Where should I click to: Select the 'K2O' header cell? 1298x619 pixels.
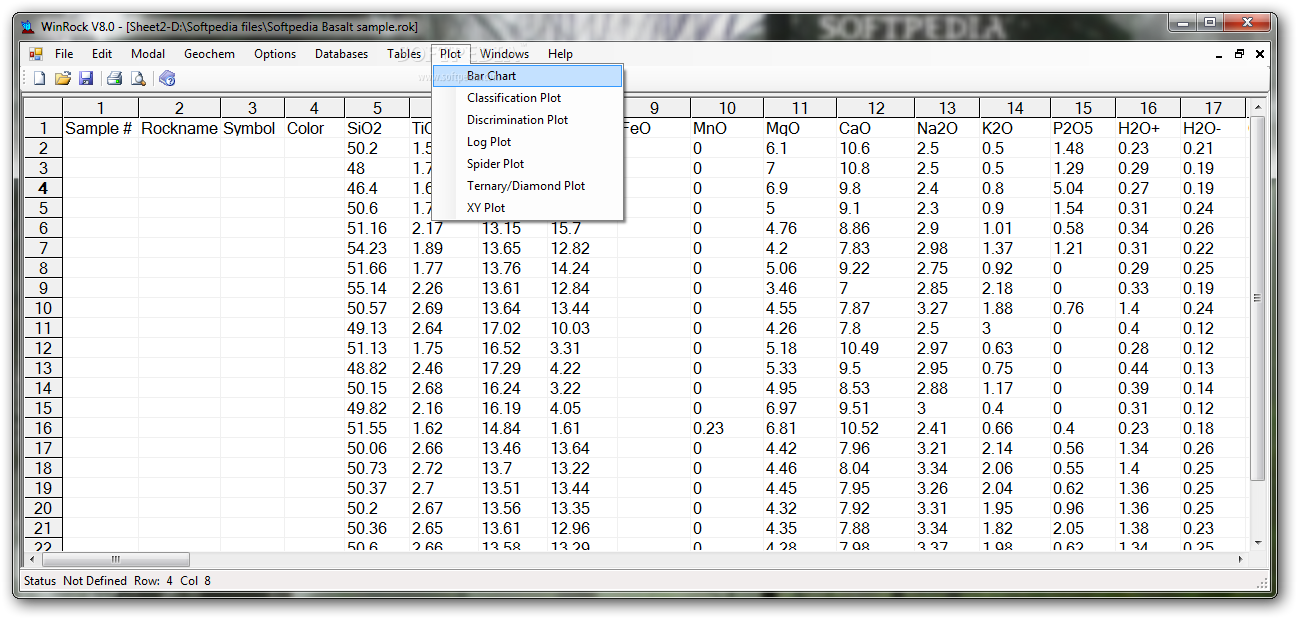[1015, 128]
